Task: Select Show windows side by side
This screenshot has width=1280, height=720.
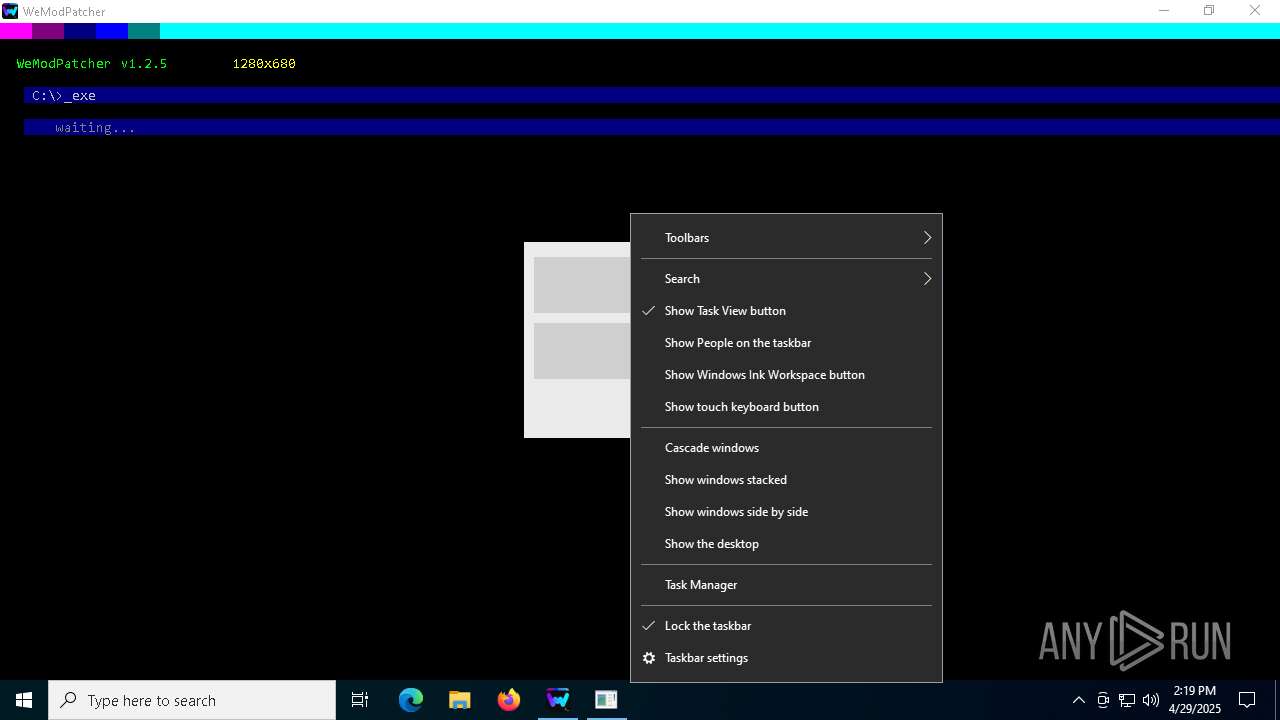Action: point(786,512)
